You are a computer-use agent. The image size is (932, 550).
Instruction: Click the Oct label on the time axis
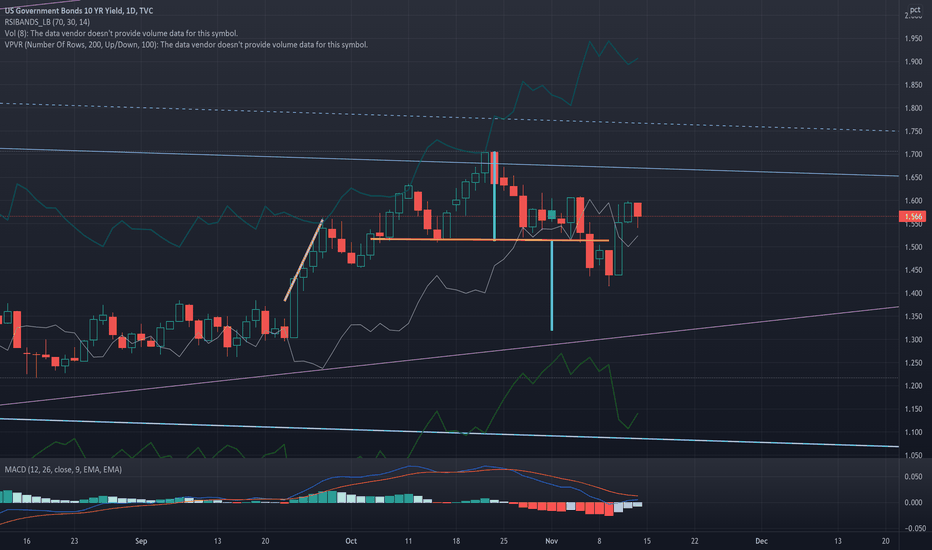[x=351, y=541]
